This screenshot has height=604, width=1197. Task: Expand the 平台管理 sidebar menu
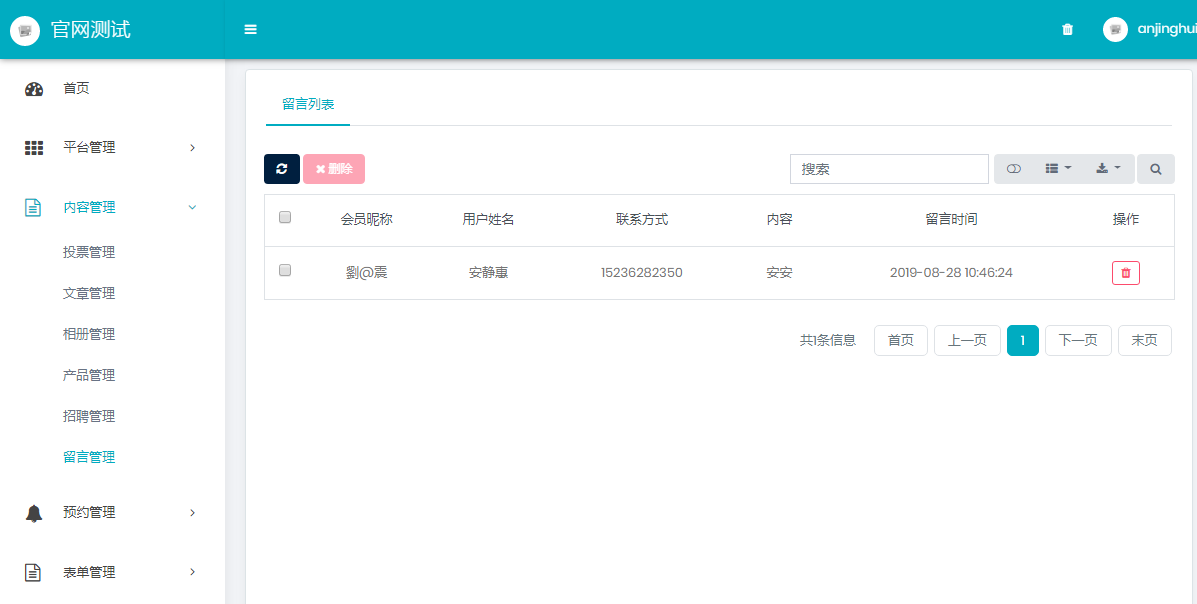point(110,148)
